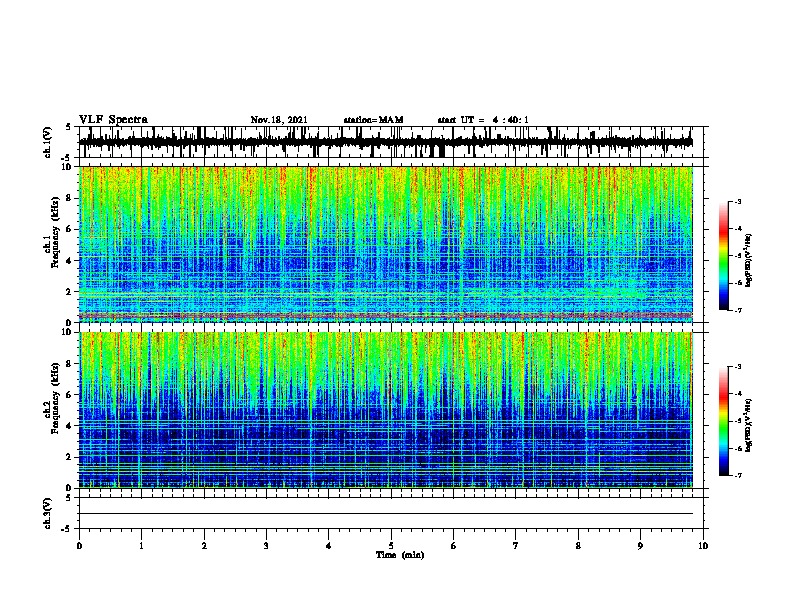
Task: Click the ch.1 colorbar log(PSD) label
Action: pyautogui.click(x=749, y=260)
